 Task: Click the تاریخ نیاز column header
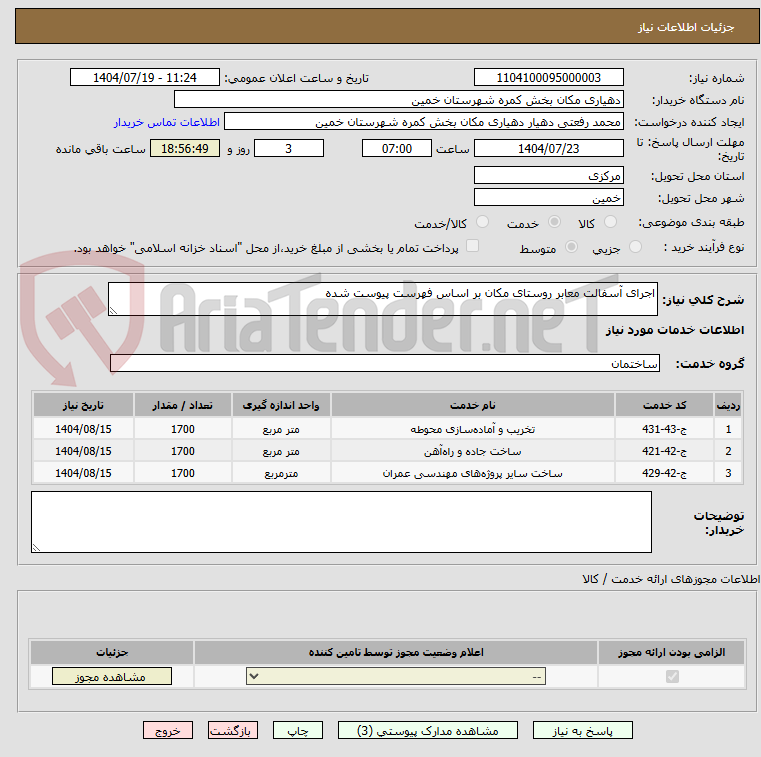pos(83,405)
